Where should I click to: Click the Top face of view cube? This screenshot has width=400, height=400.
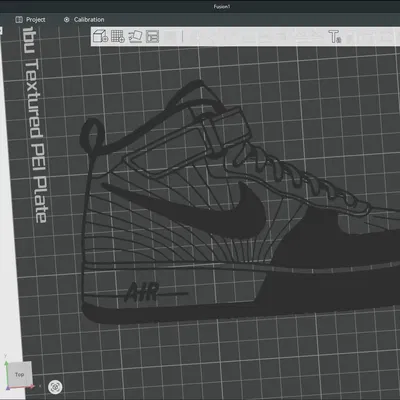pyautogui.click(x=19, y=375)
